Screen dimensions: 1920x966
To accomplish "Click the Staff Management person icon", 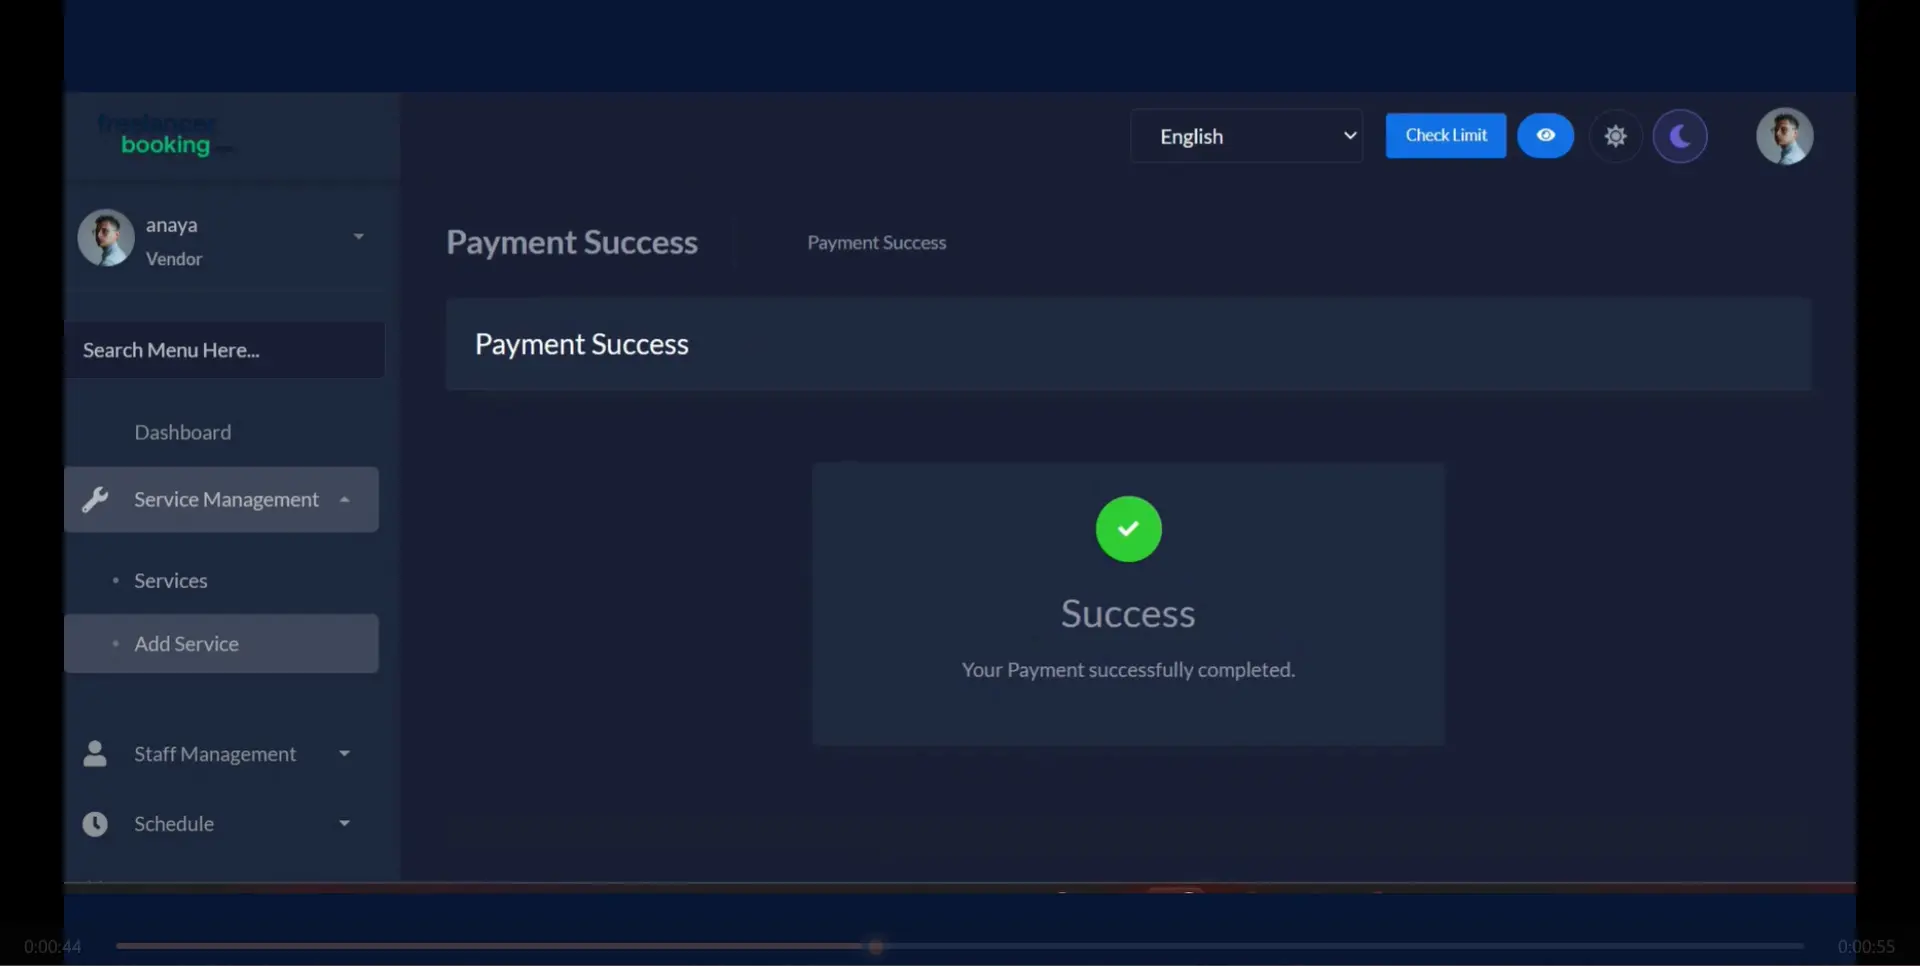I will (95, 754).
